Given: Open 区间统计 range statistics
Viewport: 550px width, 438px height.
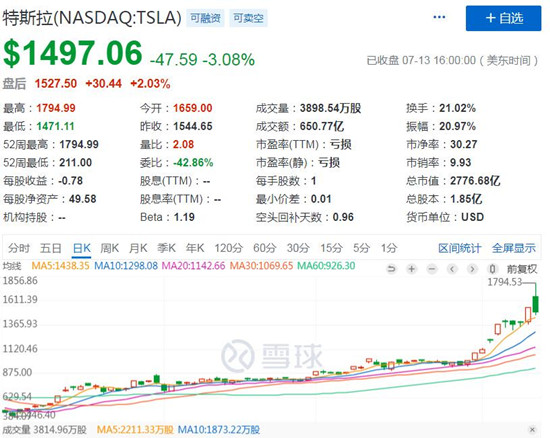Looking at the screenshot, I should (x=460, y=248).
